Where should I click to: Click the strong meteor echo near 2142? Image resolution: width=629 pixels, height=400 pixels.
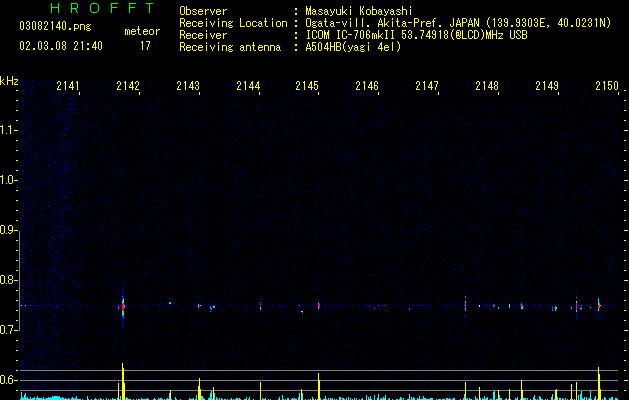[x=123, y=307]
